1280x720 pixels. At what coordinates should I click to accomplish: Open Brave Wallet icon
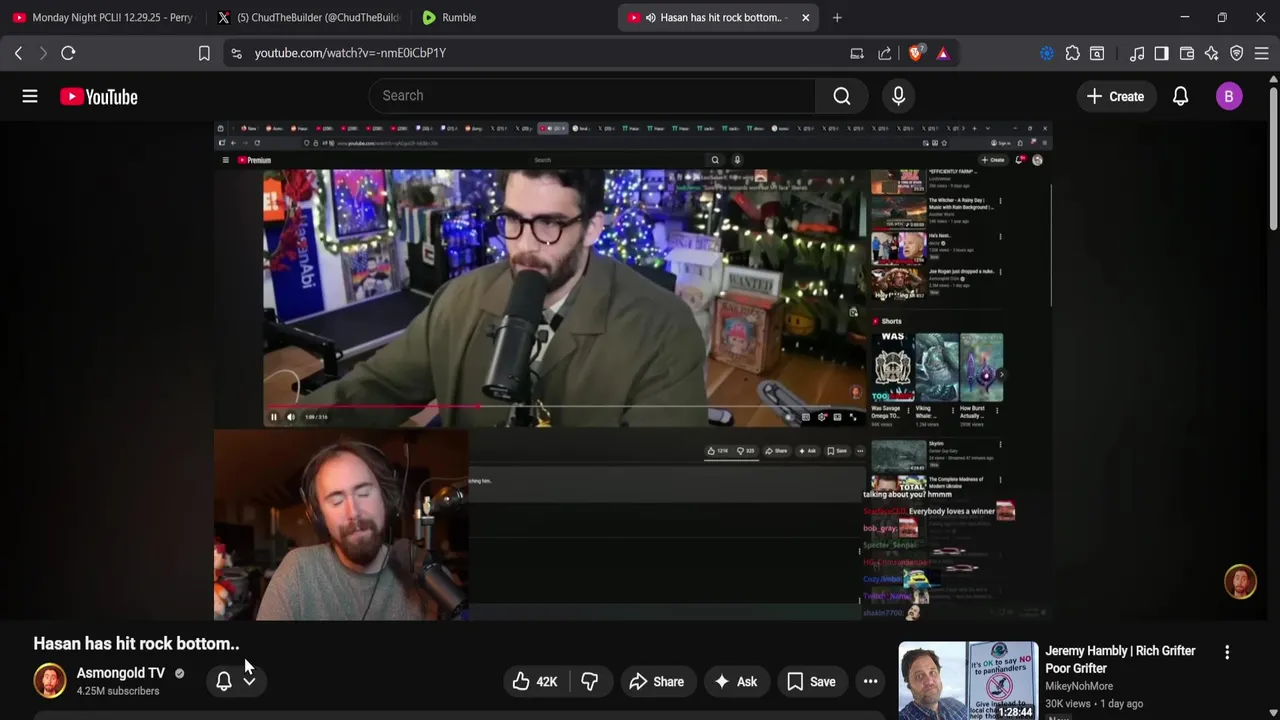(x=1187, y=53)
